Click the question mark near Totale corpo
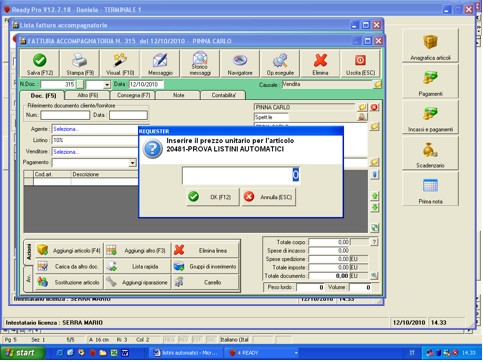Screen dimensions: 483x362 click(x=374, y=242)
